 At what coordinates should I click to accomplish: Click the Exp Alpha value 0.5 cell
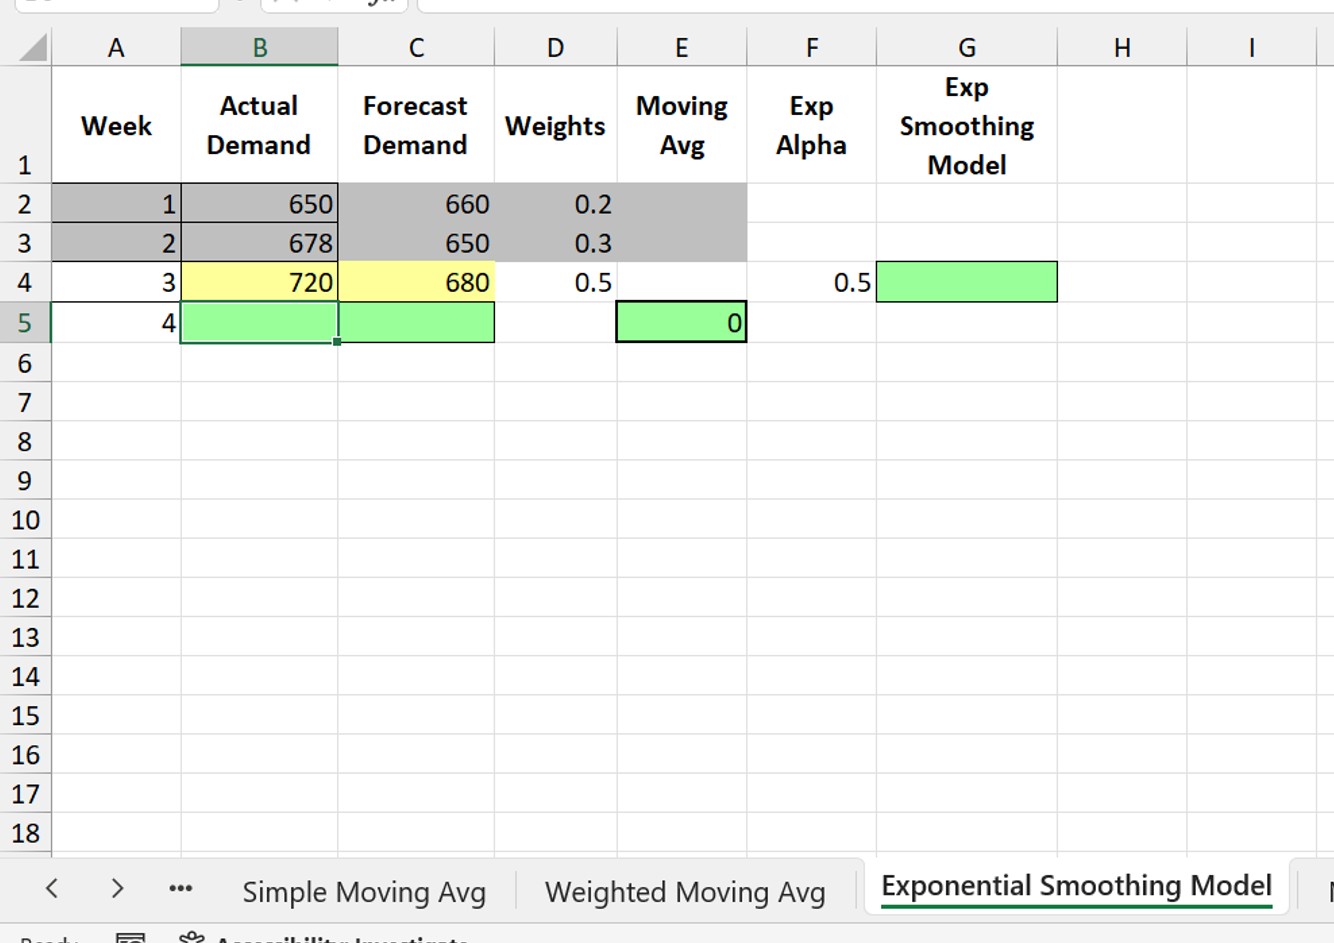pos(811,282)
